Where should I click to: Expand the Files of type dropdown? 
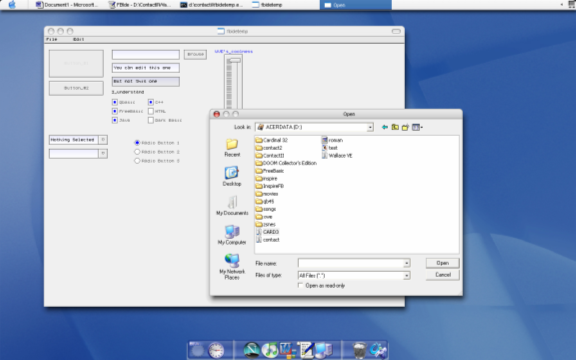pos(406,276)
